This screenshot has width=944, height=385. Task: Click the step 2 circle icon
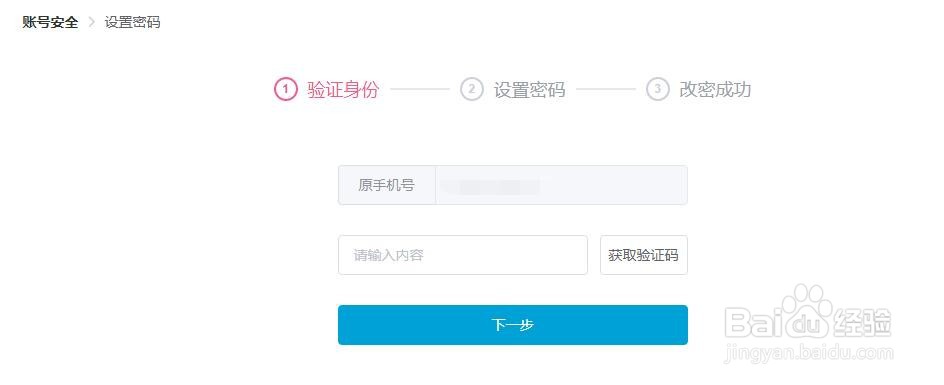pos(471,90)
